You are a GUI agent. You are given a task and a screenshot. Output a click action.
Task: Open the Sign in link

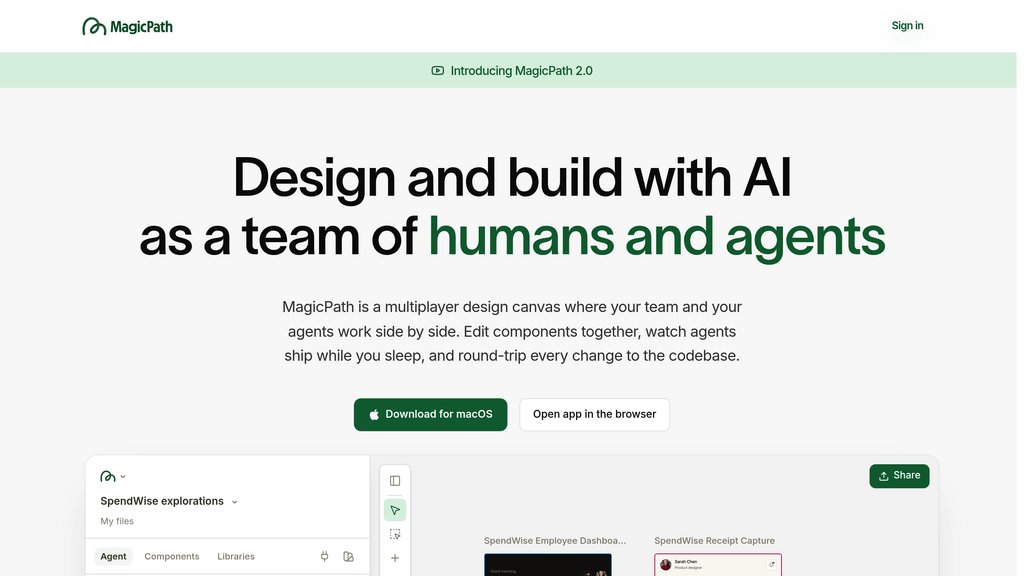pyautogui.click(x=907, y=25)
